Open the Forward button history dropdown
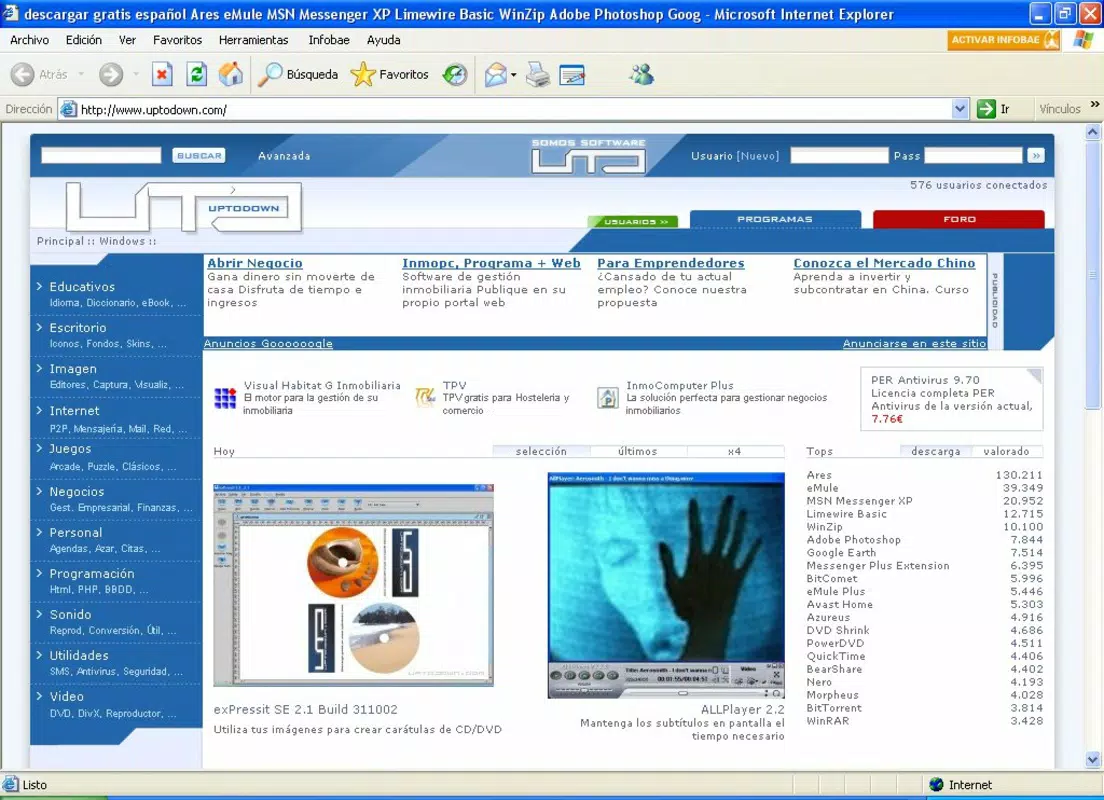This screenshot has height=800, width=1104. pyautogui.click(x=136, y=74)
